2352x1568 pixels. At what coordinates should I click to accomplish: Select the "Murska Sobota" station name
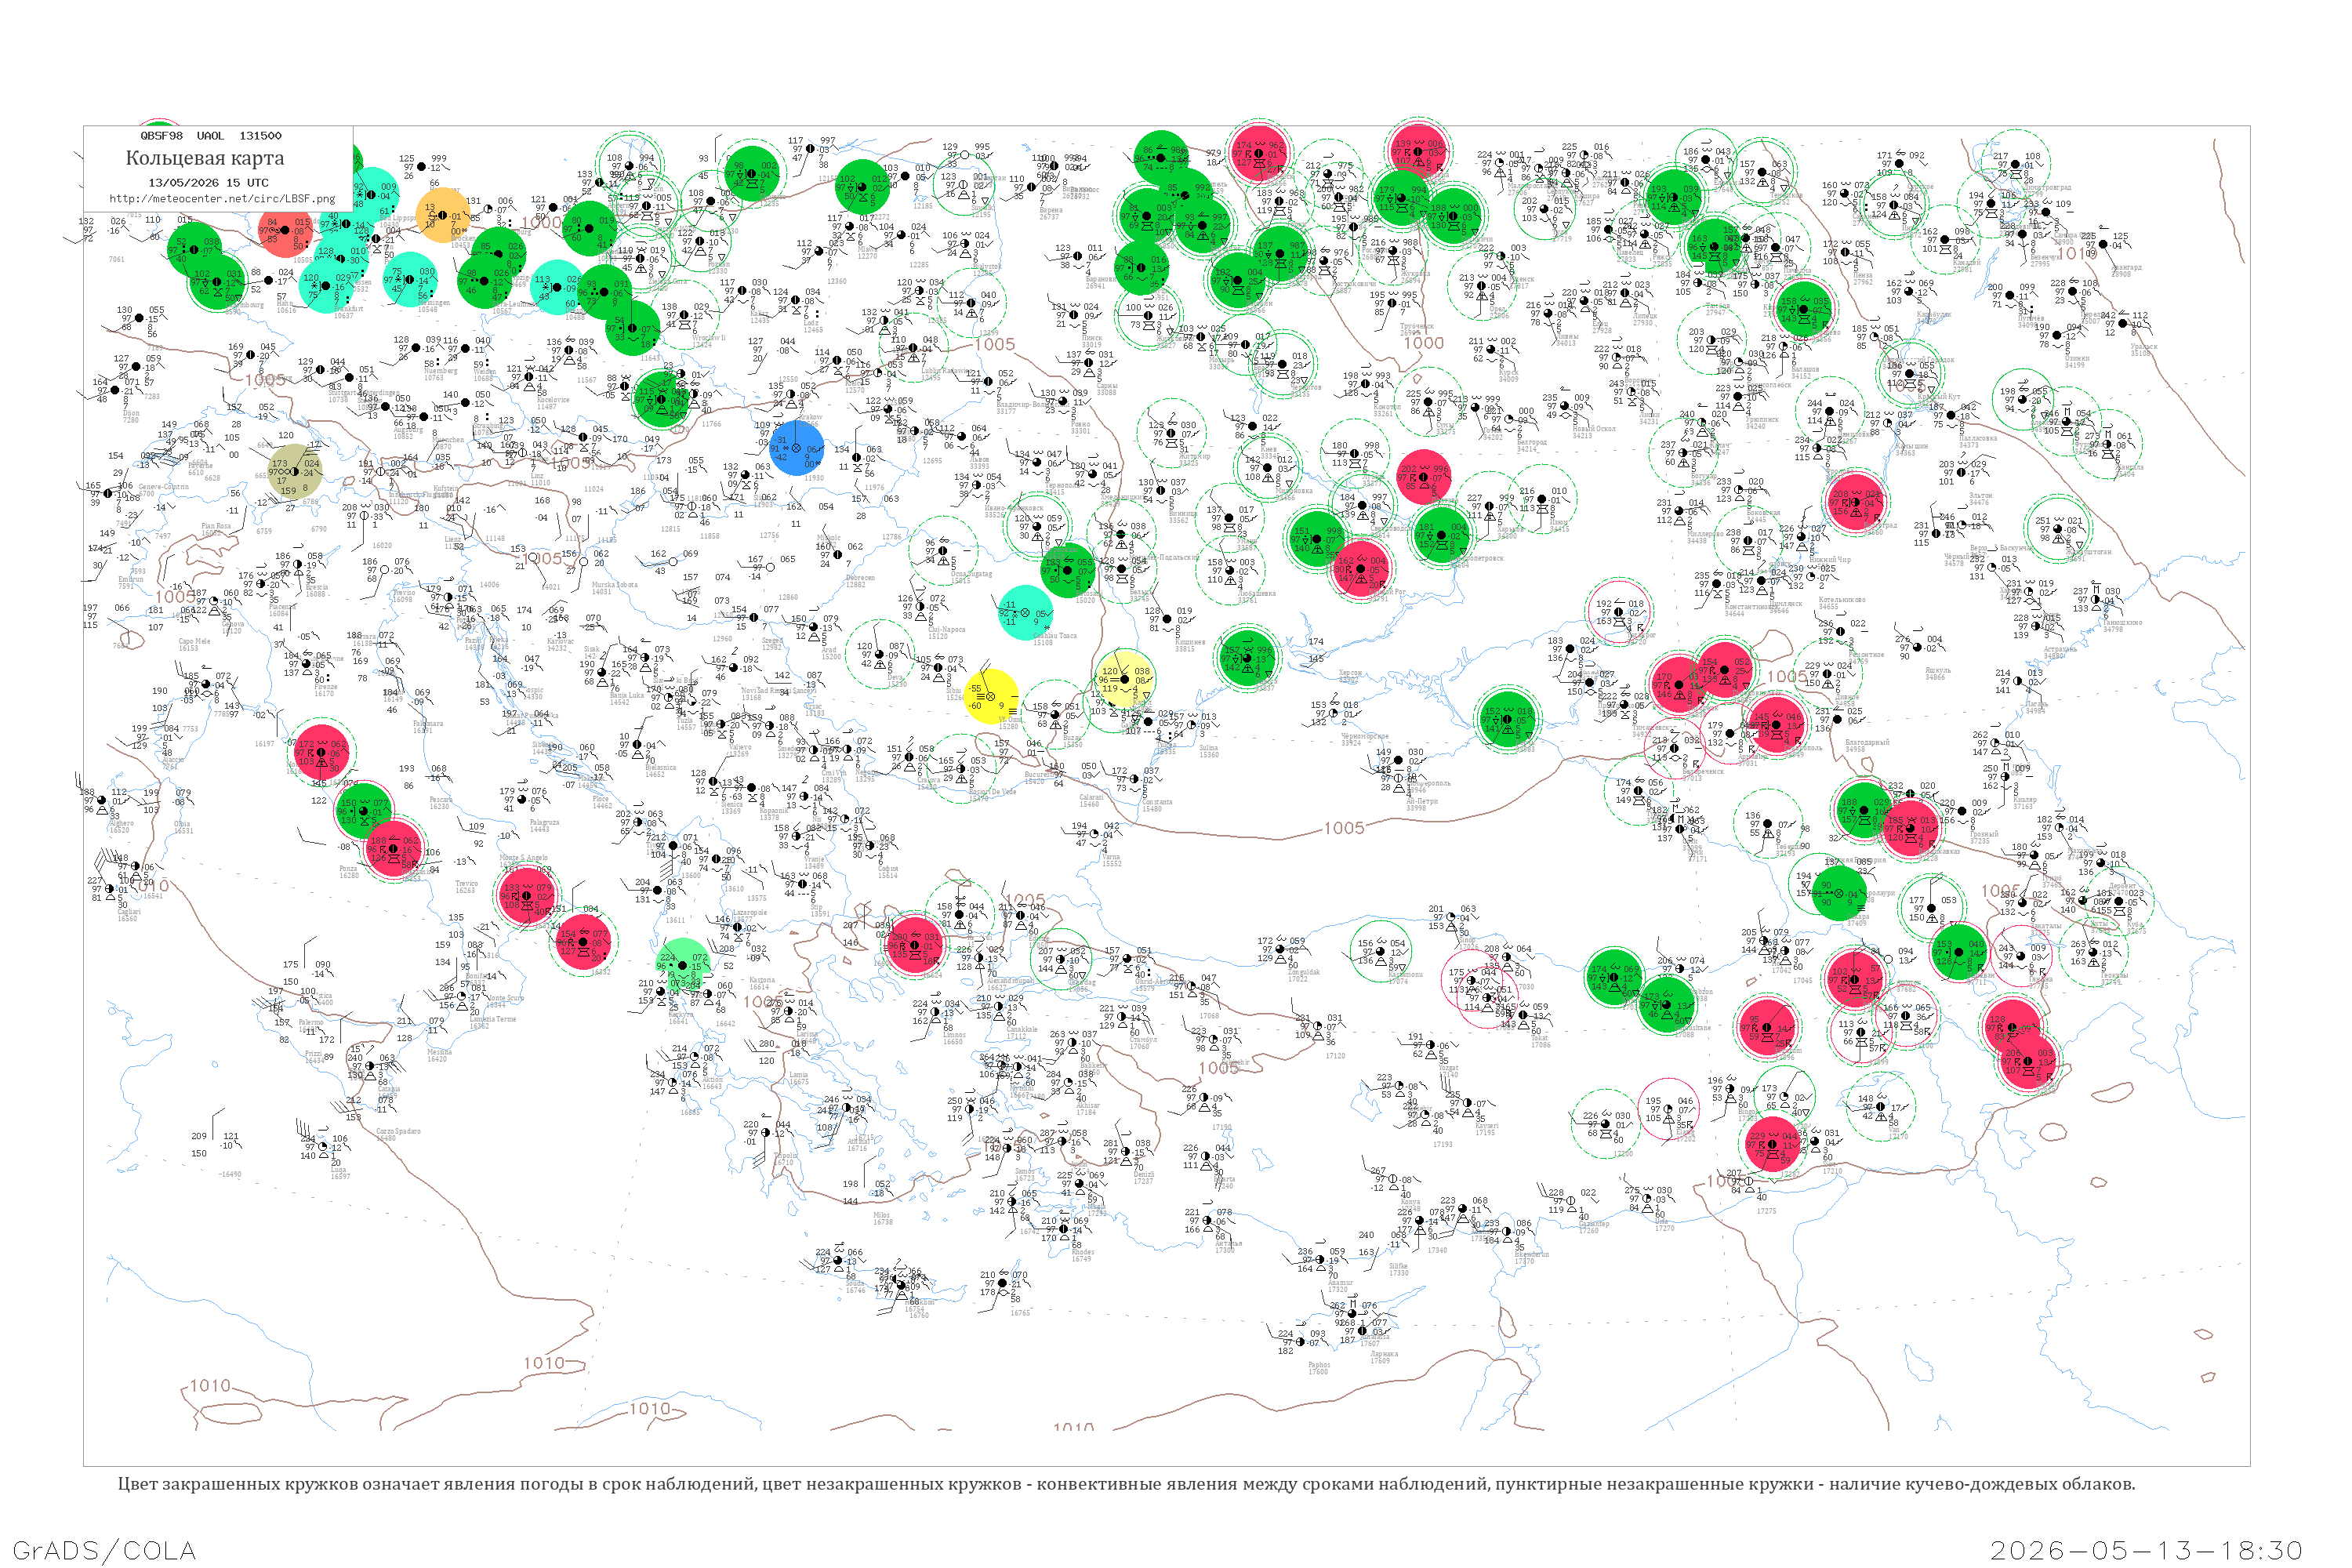pos(615,585)
